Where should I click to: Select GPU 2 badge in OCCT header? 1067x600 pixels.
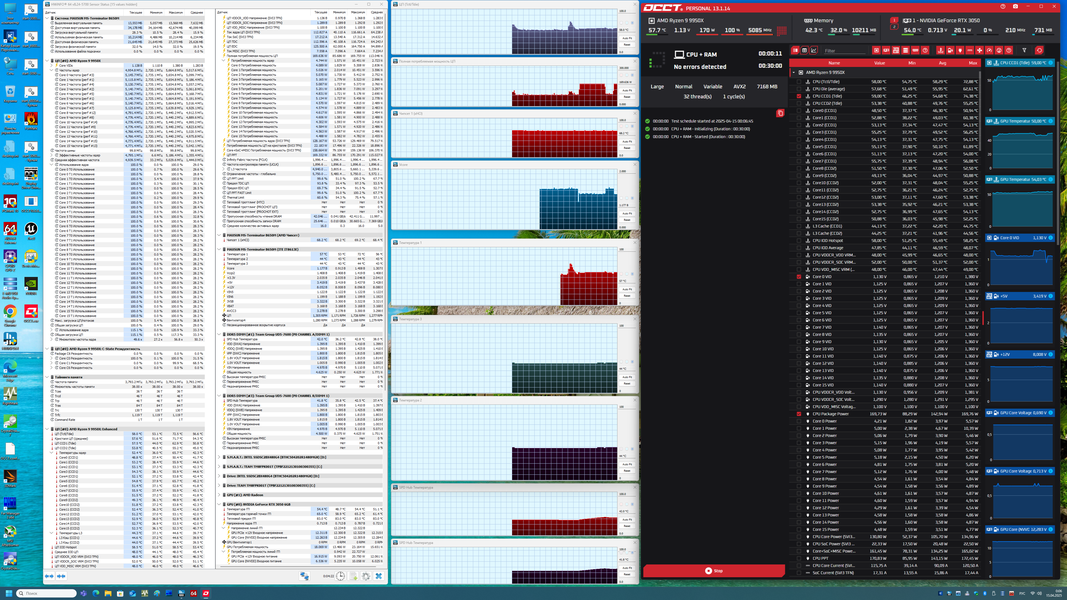pos(894,28)
